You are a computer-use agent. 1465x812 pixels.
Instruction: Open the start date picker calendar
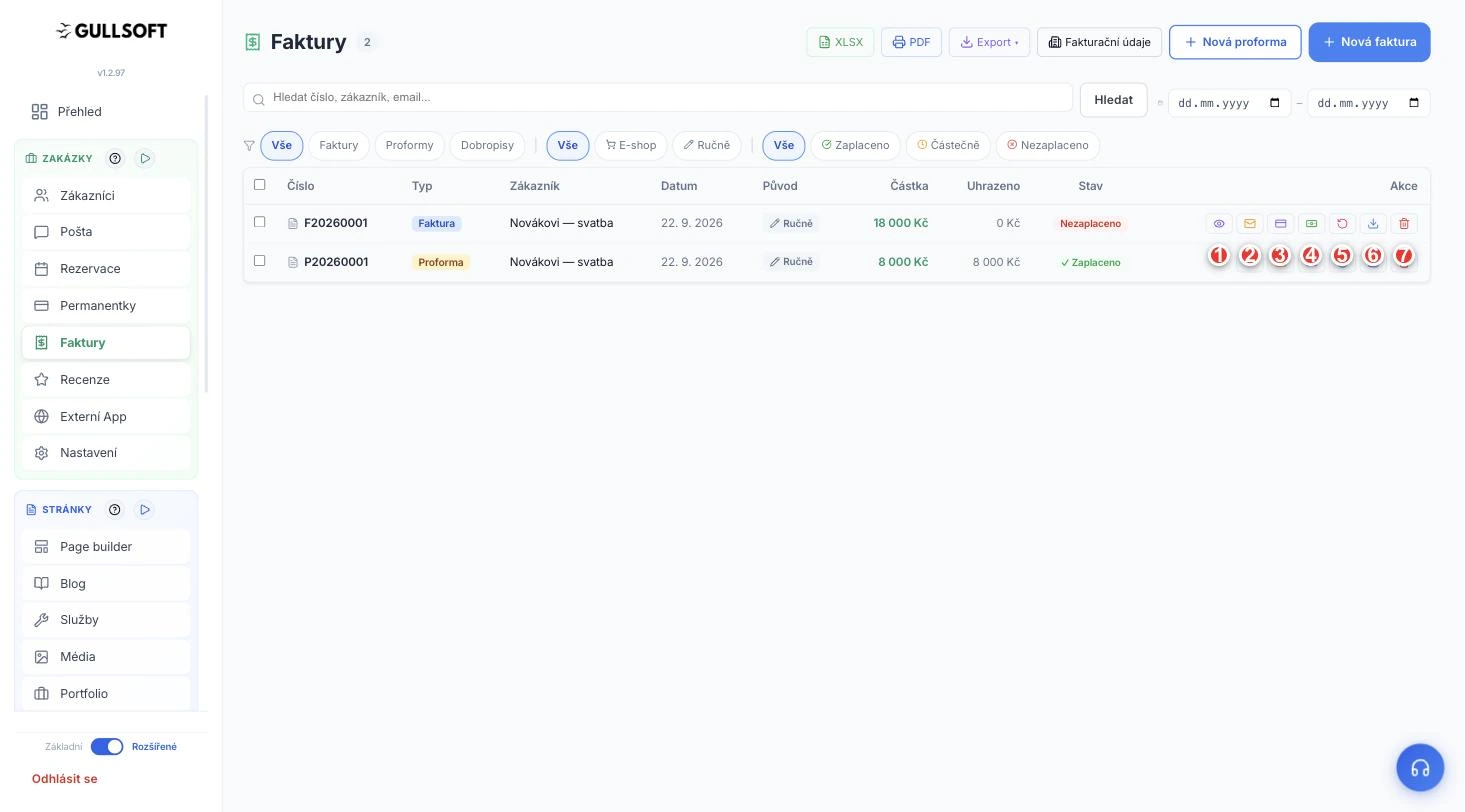1274,103
